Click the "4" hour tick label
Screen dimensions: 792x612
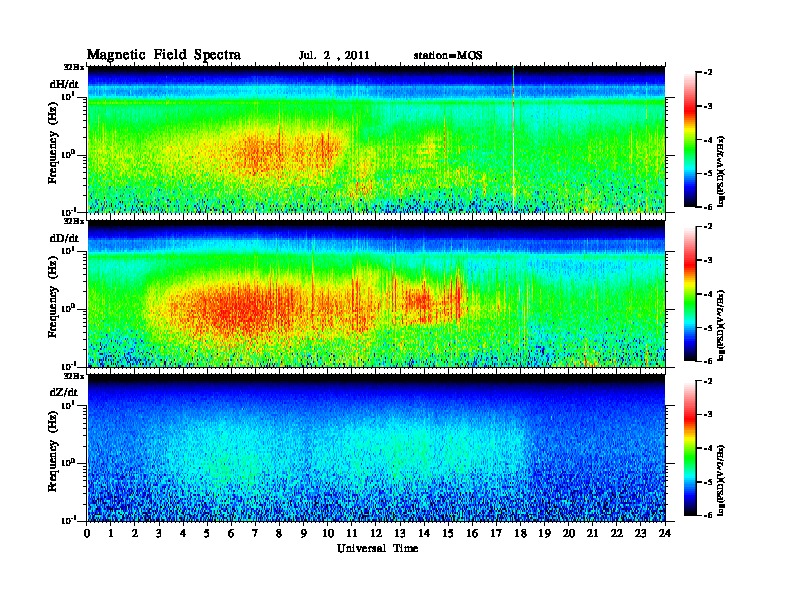pyautogui.click(x=183, y=533)
